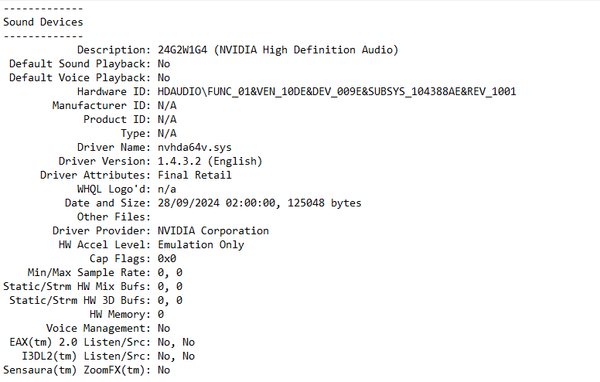
Task: Click the Default Voice Playback label
Action: 80,78
